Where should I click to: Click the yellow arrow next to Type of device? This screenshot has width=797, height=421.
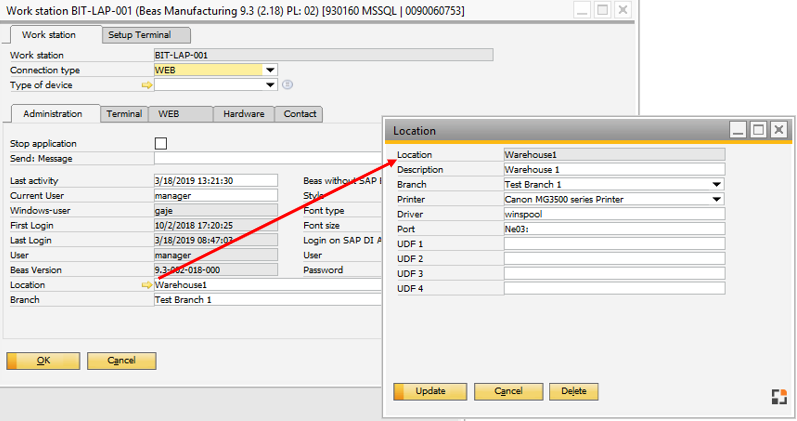point(147,85)
